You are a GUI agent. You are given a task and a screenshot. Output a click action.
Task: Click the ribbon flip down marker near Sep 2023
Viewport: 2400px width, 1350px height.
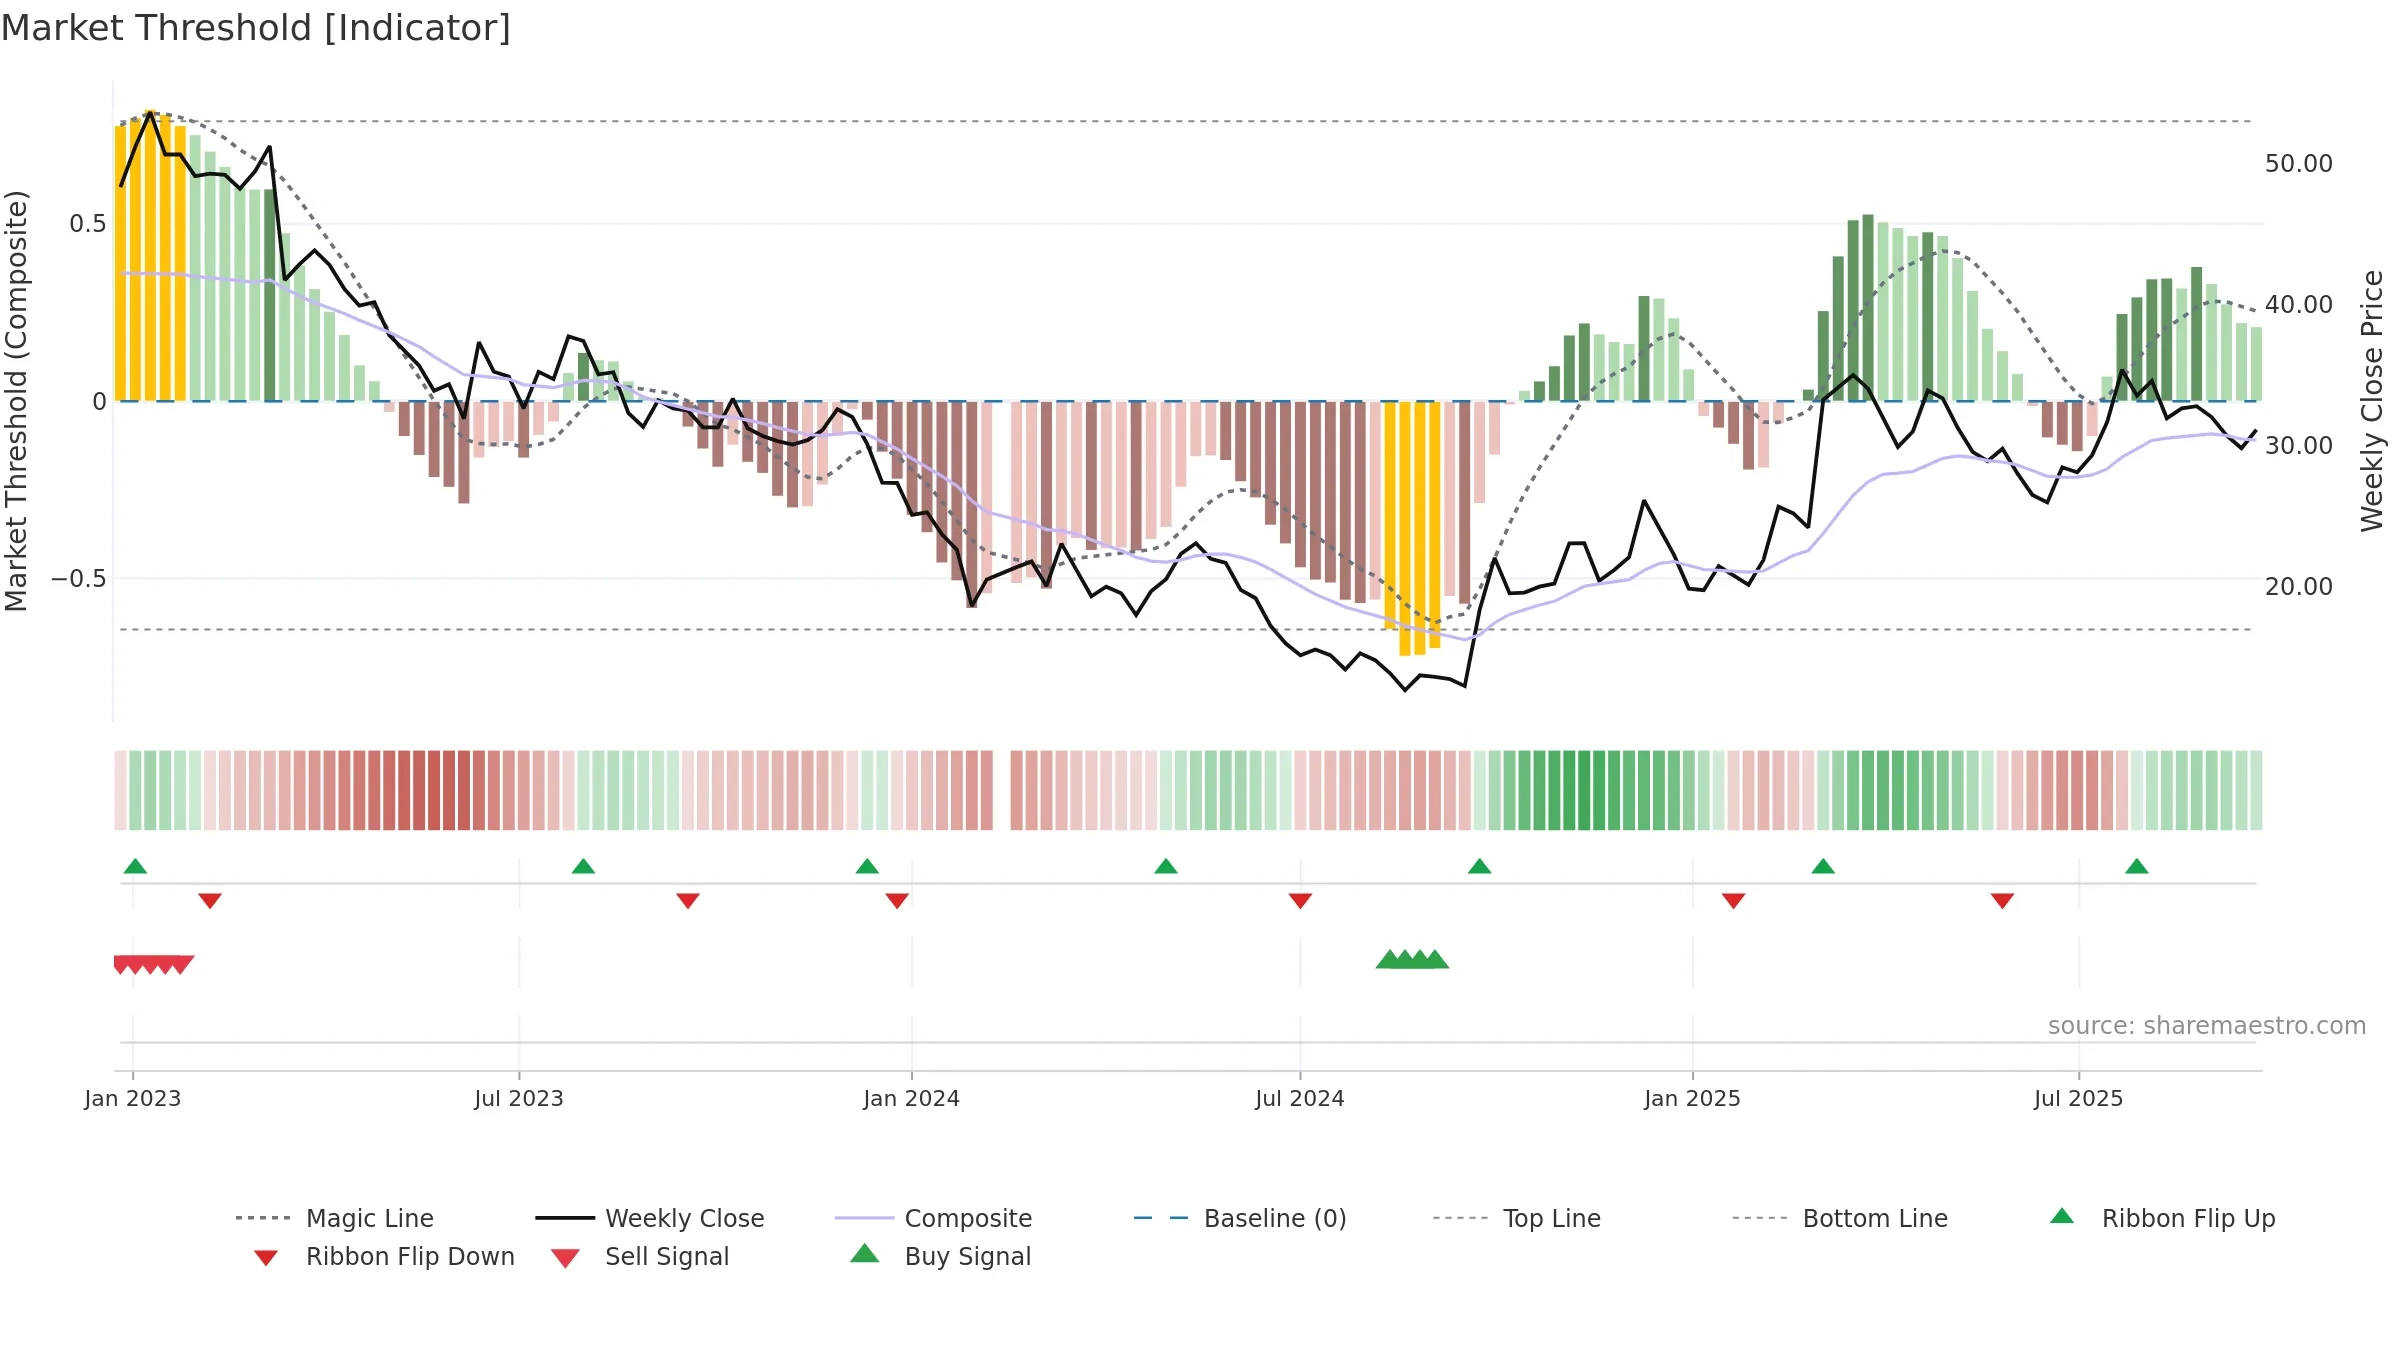(688, 901)
